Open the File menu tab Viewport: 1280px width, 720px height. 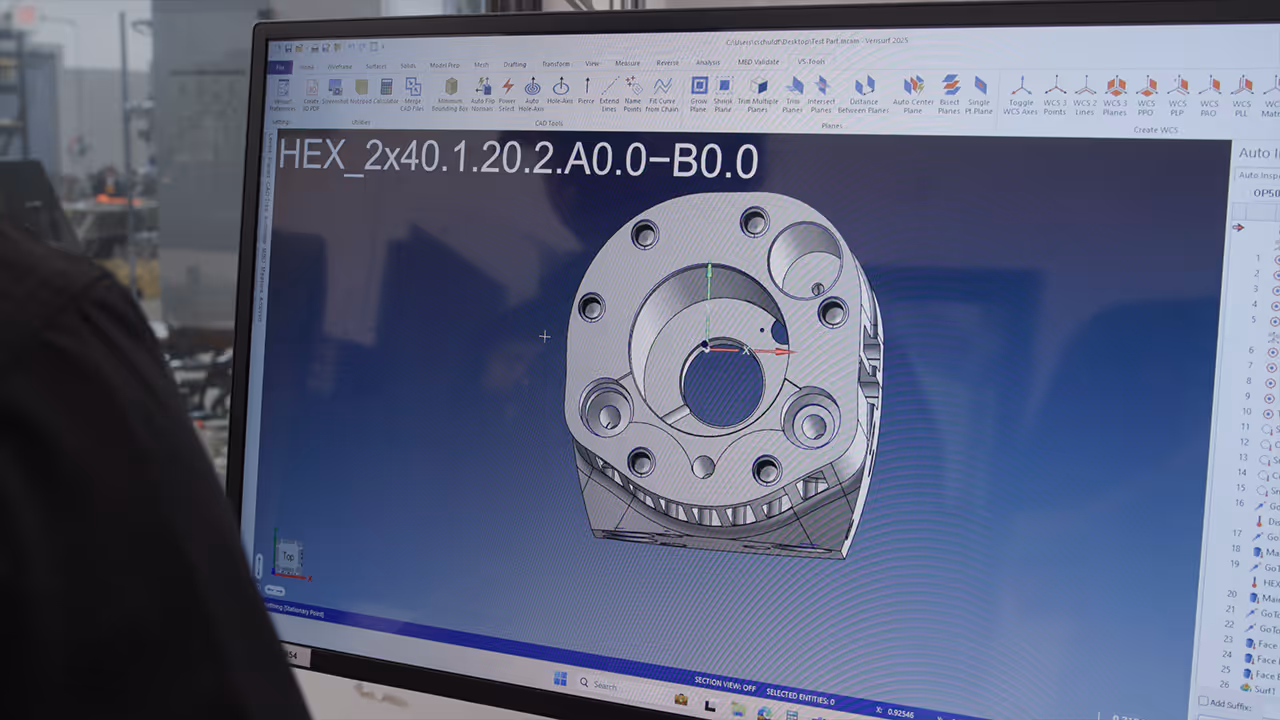[x=280, y=67]
